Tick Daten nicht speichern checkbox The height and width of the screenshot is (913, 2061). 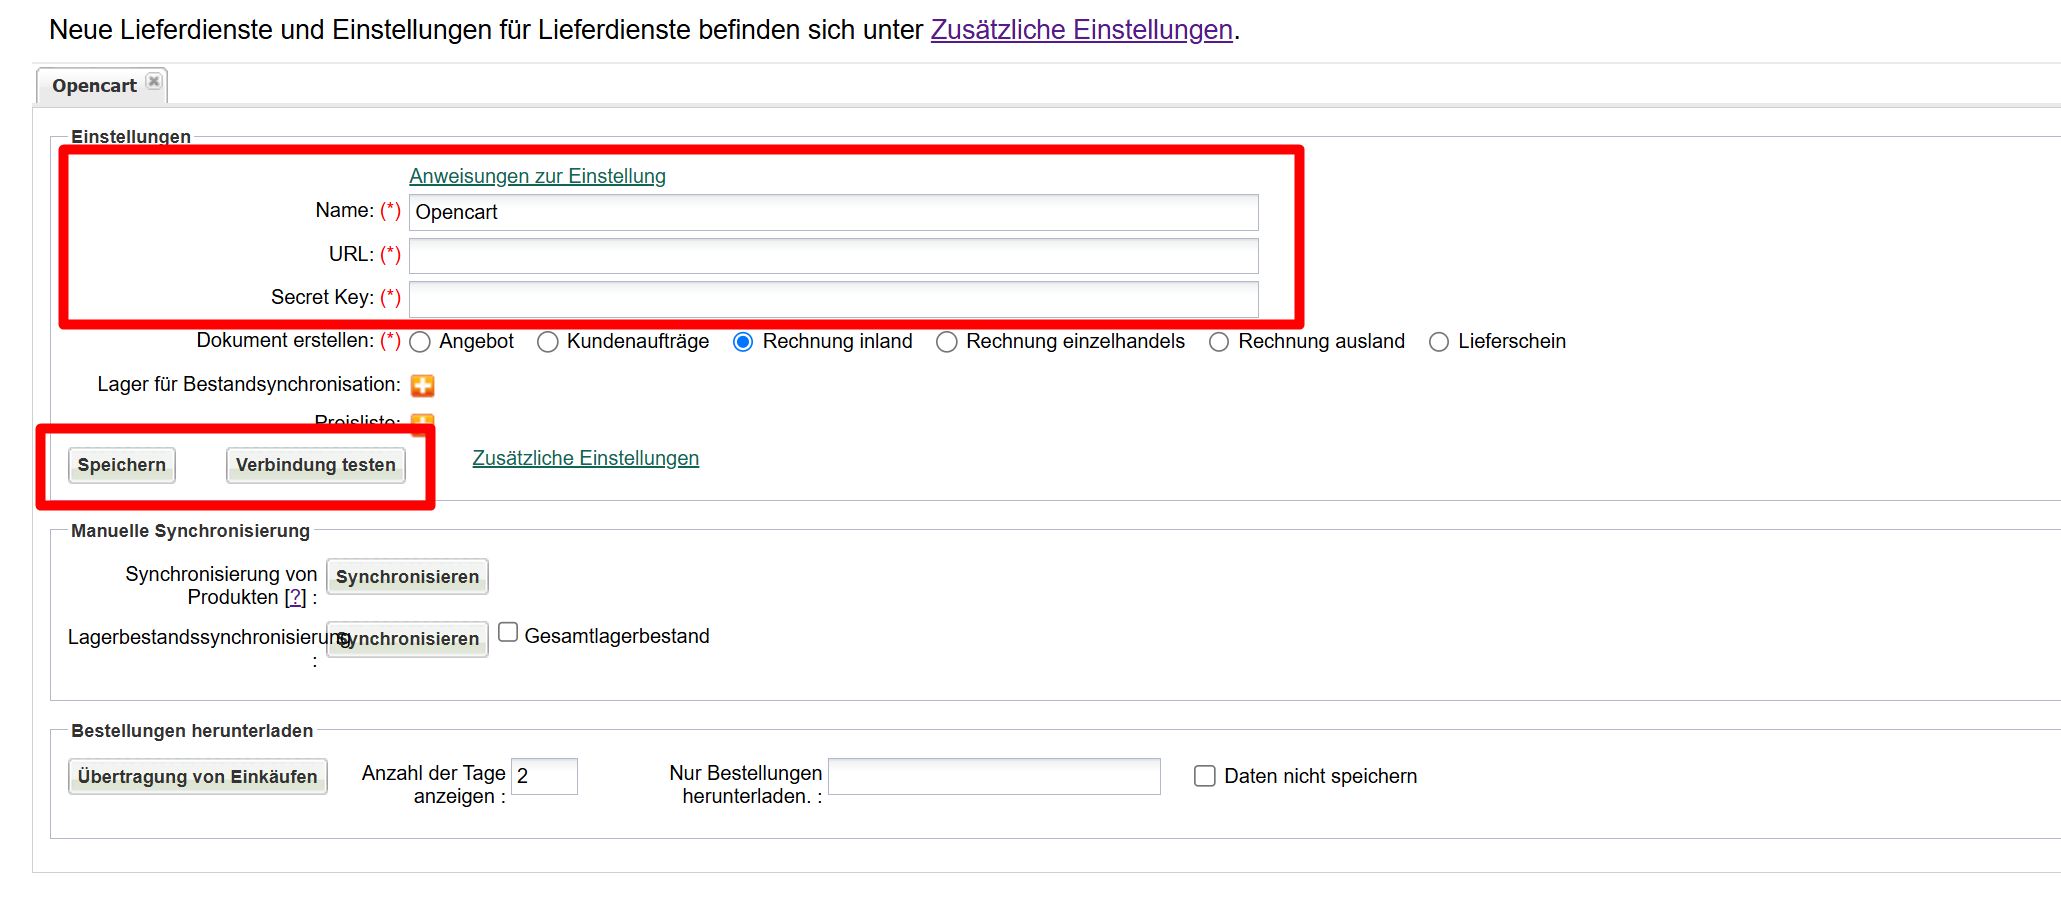[1205, 776]
